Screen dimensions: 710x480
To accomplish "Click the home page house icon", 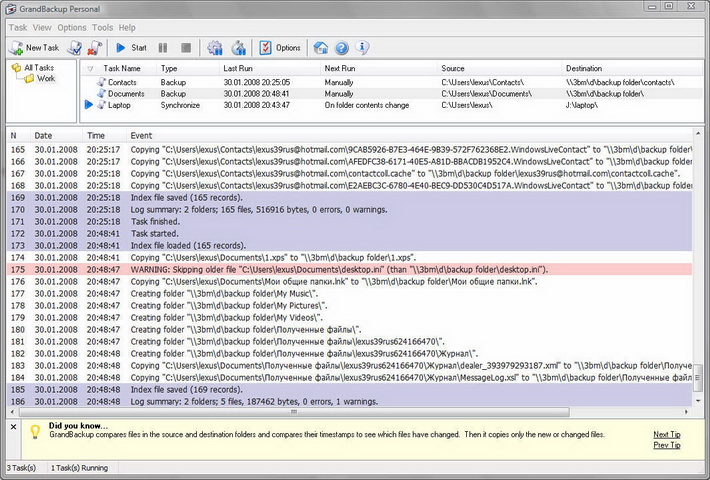I will [x=321, y=48].
